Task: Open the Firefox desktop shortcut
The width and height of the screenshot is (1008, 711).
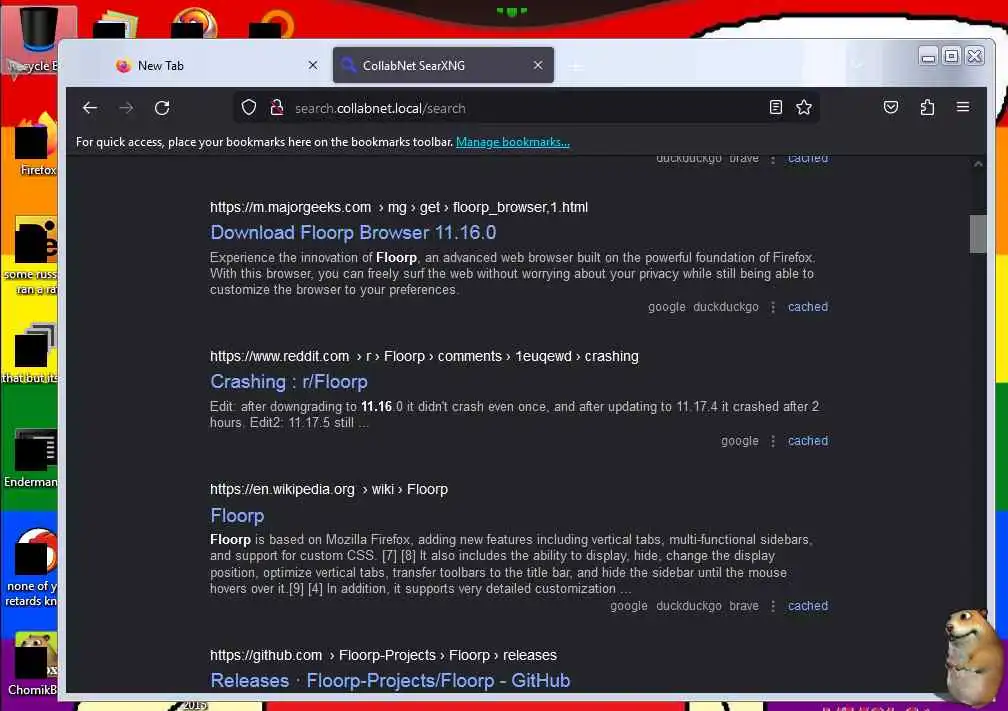Action: (x=35, y=143)
